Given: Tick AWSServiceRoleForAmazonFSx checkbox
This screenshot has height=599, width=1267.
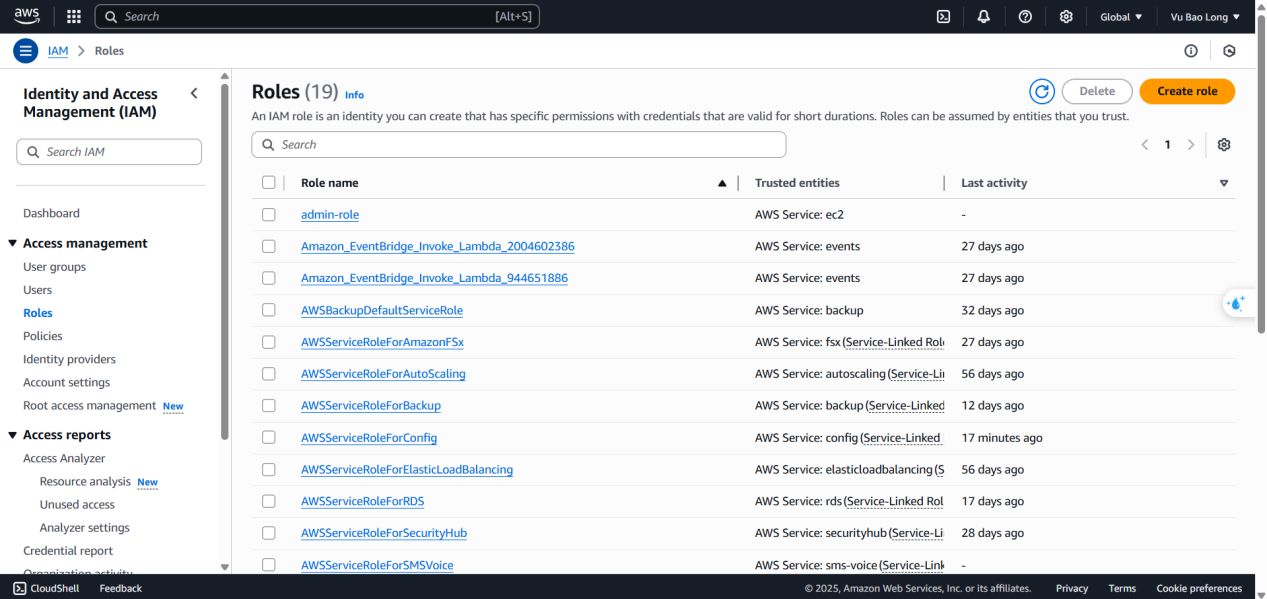Looking at the screenshot, I should pyautogui.click(x=268, y=342).
